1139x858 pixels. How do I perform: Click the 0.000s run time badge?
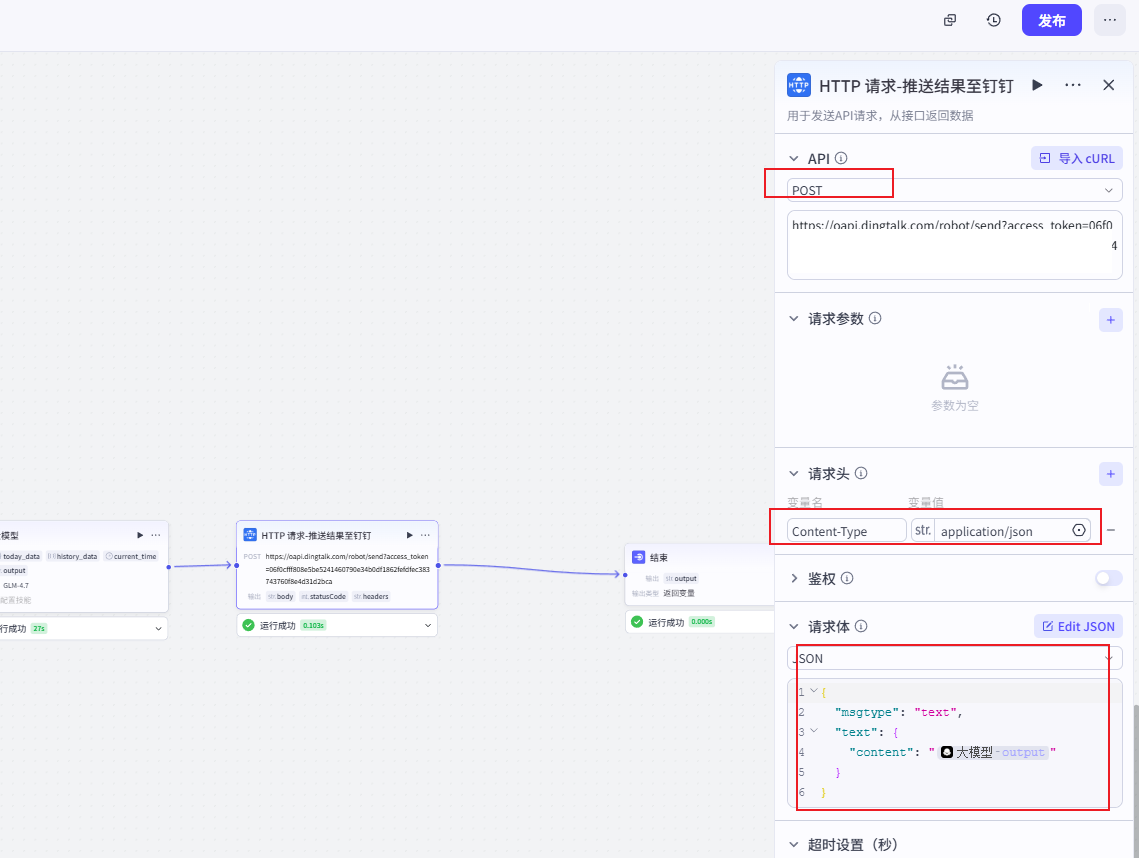click(702, 621)
